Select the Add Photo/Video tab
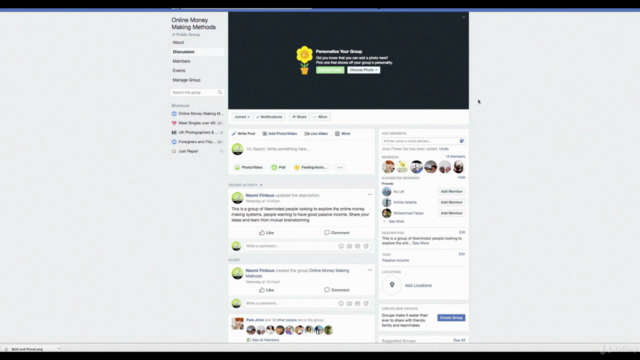The height and width of the screenshot is (360, 640). 280,133
